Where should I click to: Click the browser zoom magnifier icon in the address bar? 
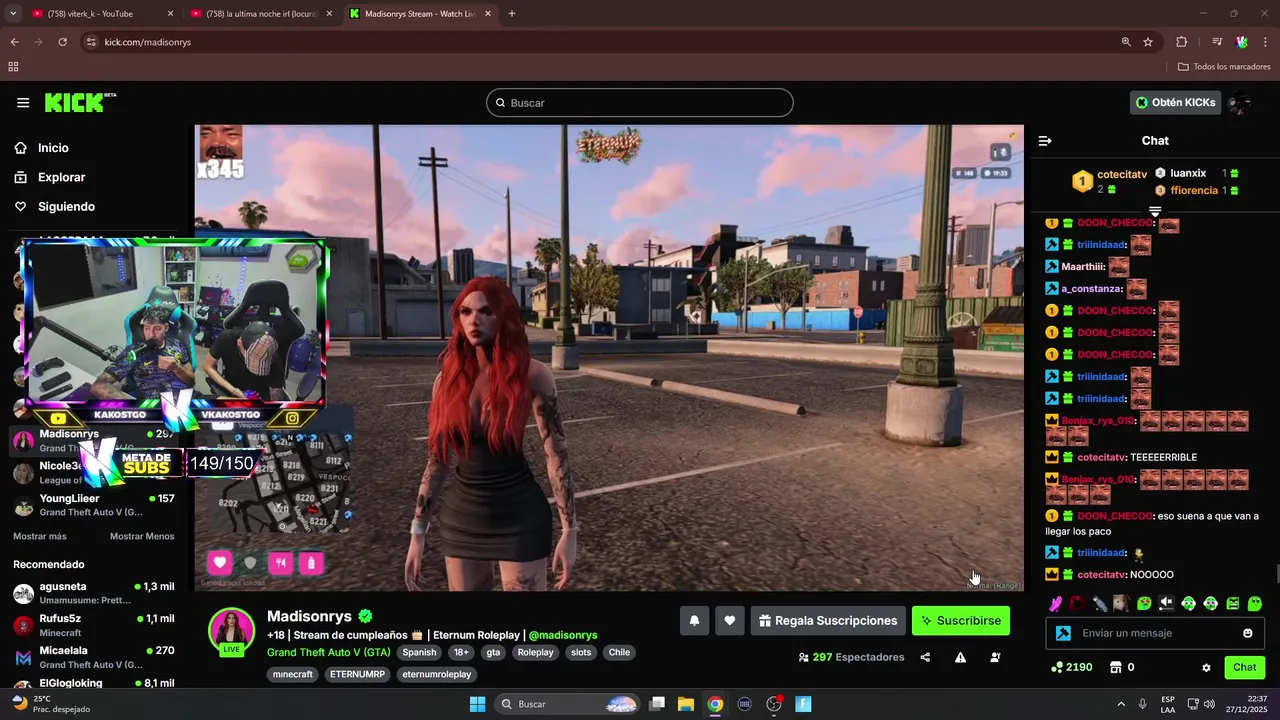point(1126,42)
